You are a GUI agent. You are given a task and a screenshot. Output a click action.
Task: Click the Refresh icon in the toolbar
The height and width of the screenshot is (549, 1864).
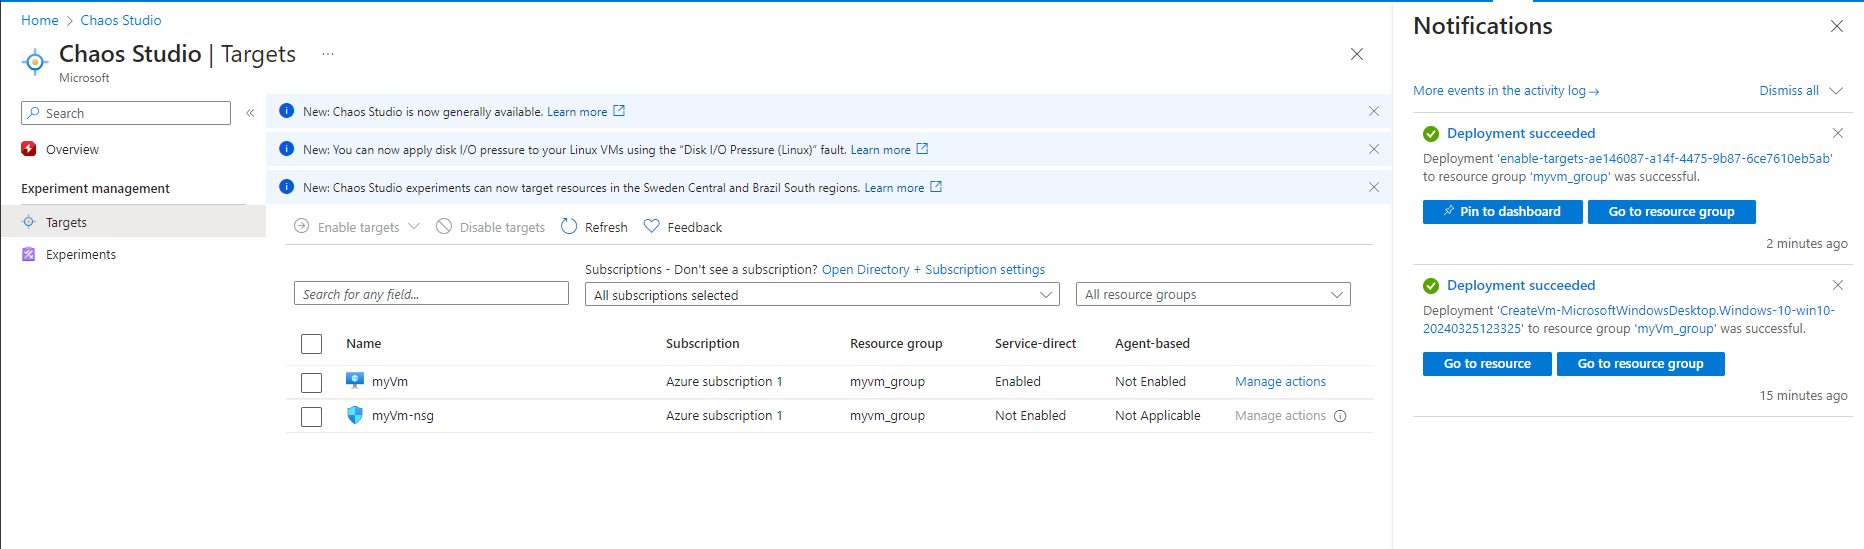click(569, 227)
